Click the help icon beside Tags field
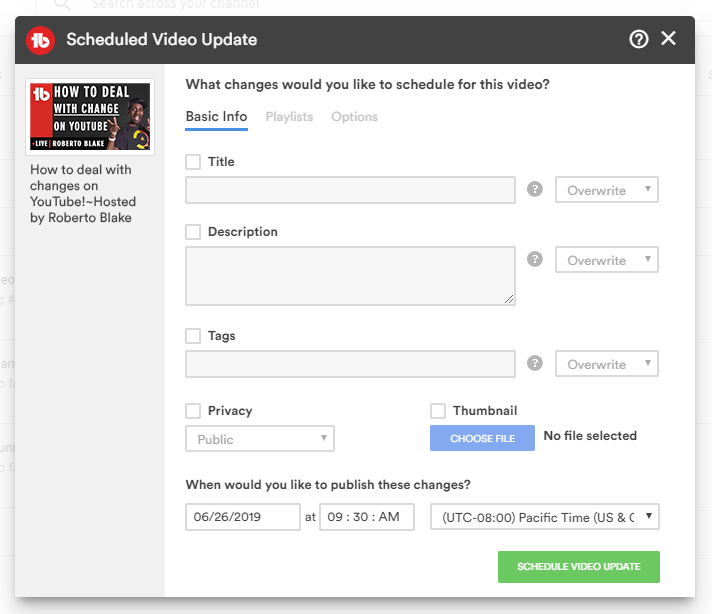This screenshot has height=614, width=712. 535,364
